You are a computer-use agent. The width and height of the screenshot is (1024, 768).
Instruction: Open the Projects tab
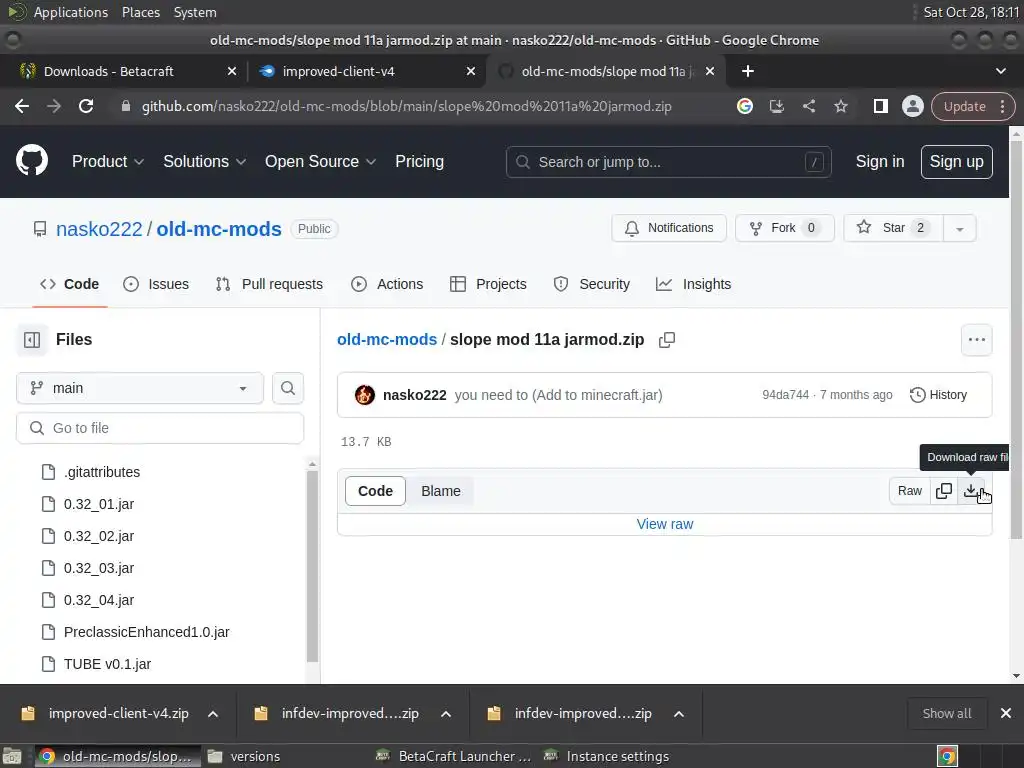pyautogui.click(x=488, y=284)
